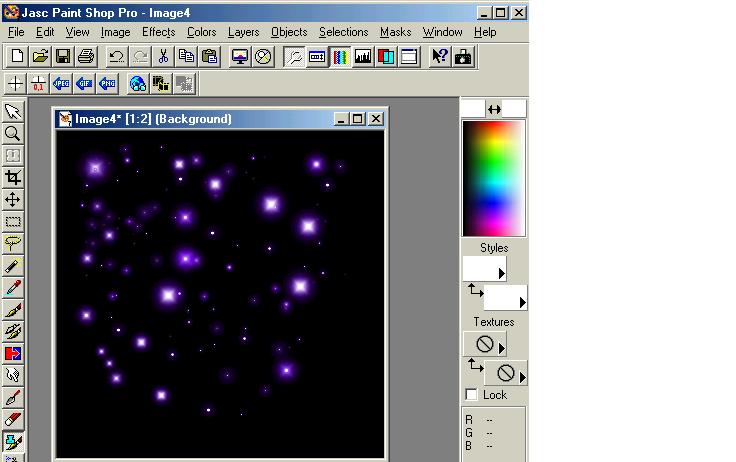Screen dimensions: 736x462
Task: Swap foreground and background styles arrow
Action: [x=475, y=291]
